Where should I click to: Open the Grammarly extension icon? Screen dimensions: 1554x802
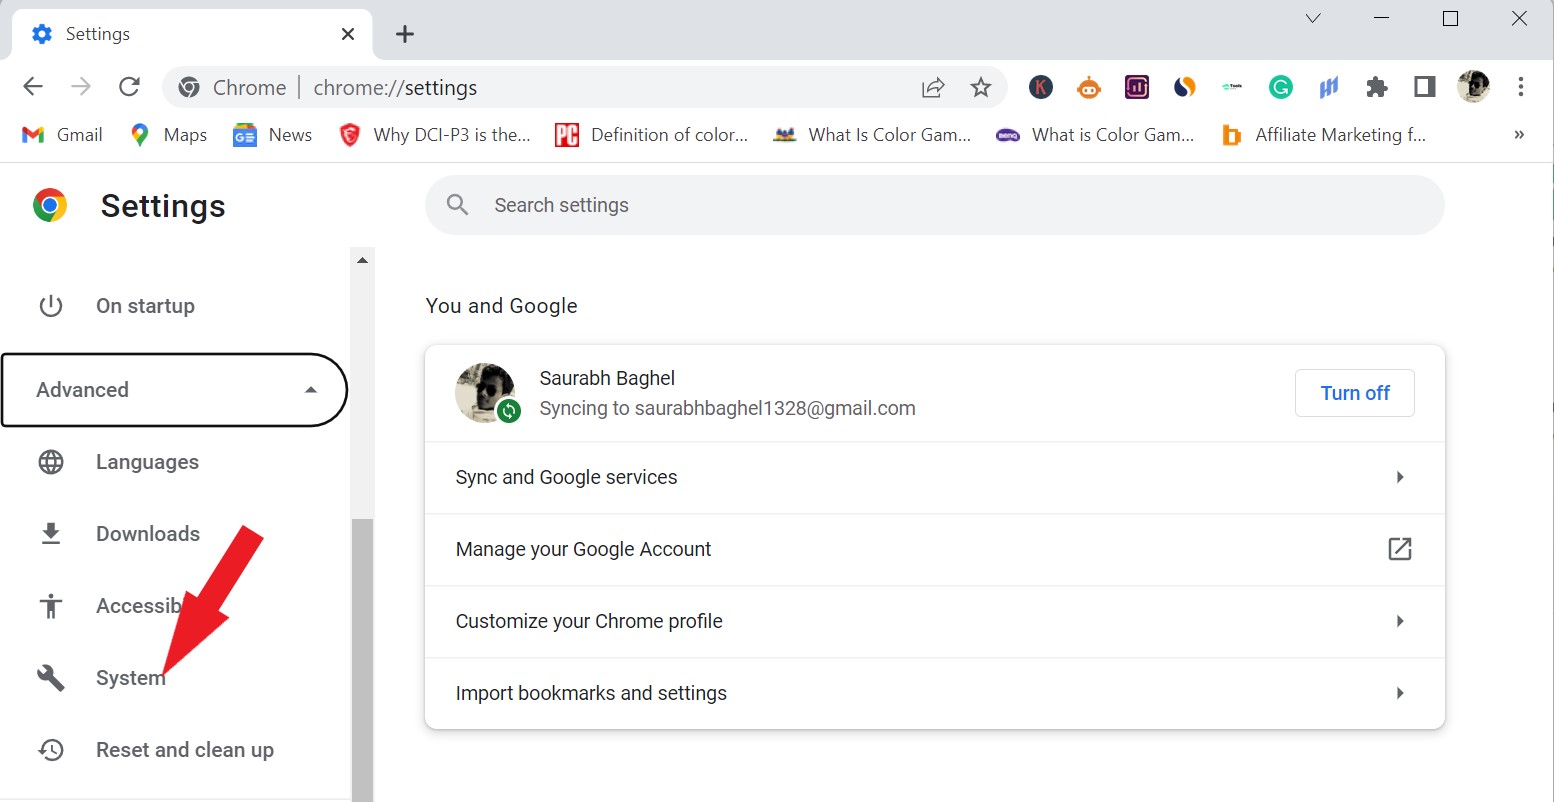point(1280,87)
